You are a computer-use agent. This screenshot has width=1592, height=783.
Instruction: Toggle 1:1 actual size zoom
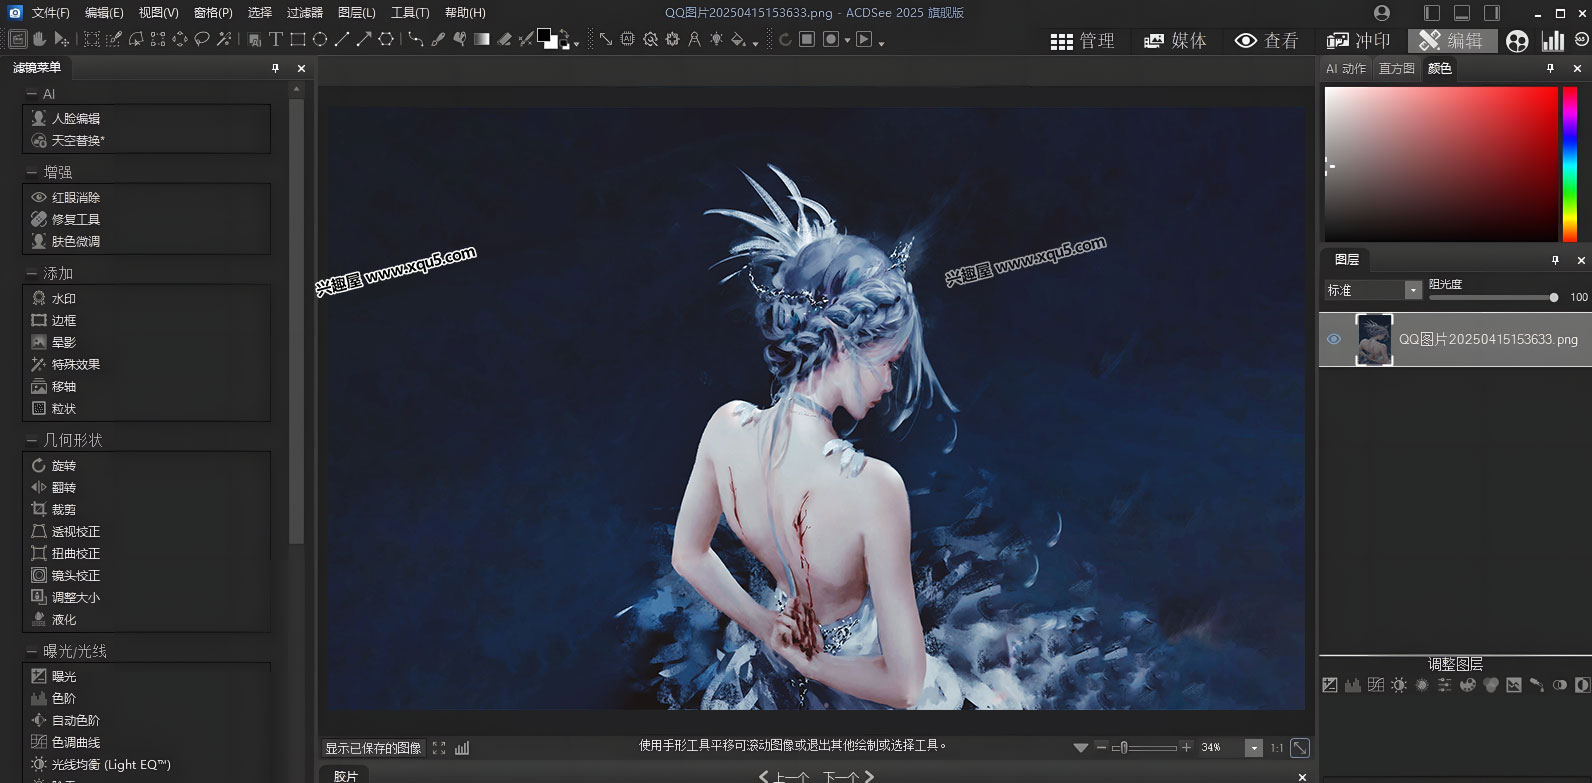[1277, 748]
